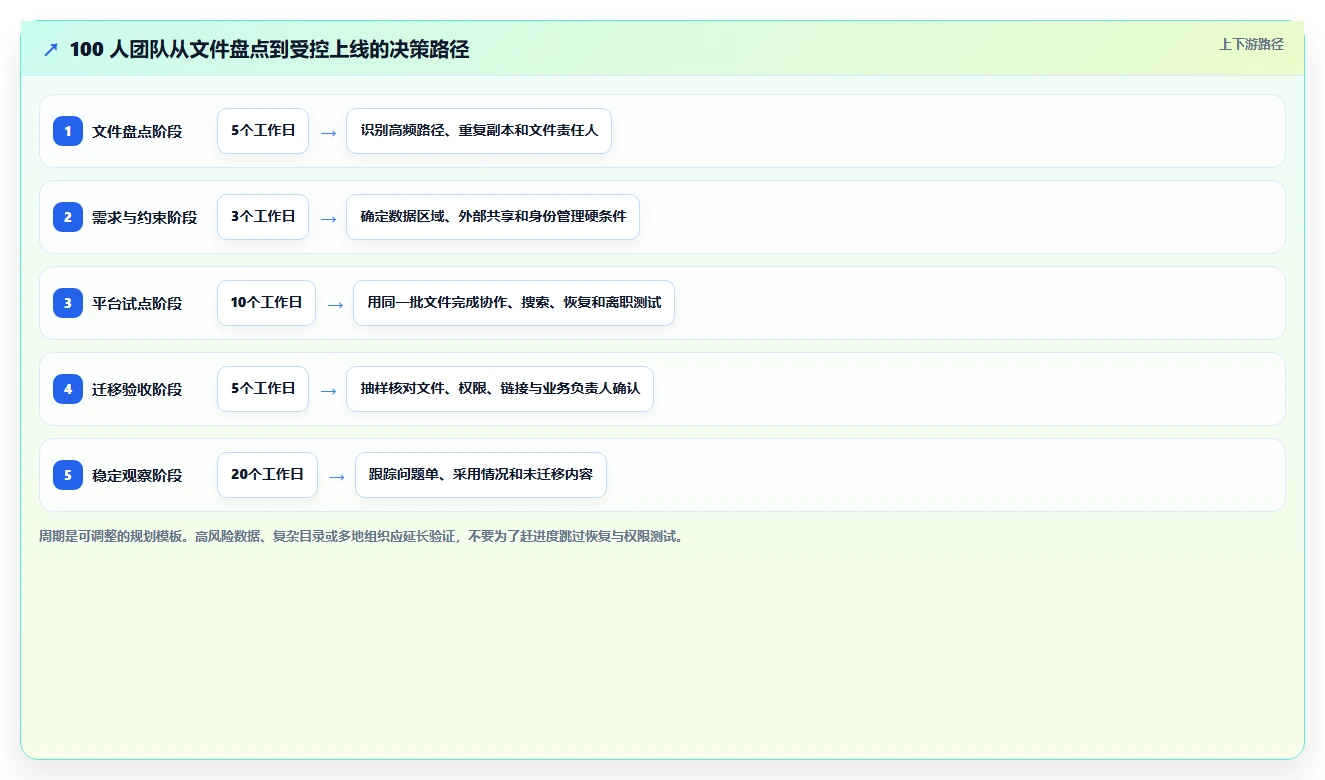
Task: Click the 3个工作日 duration chip
Action: (263, 217)
